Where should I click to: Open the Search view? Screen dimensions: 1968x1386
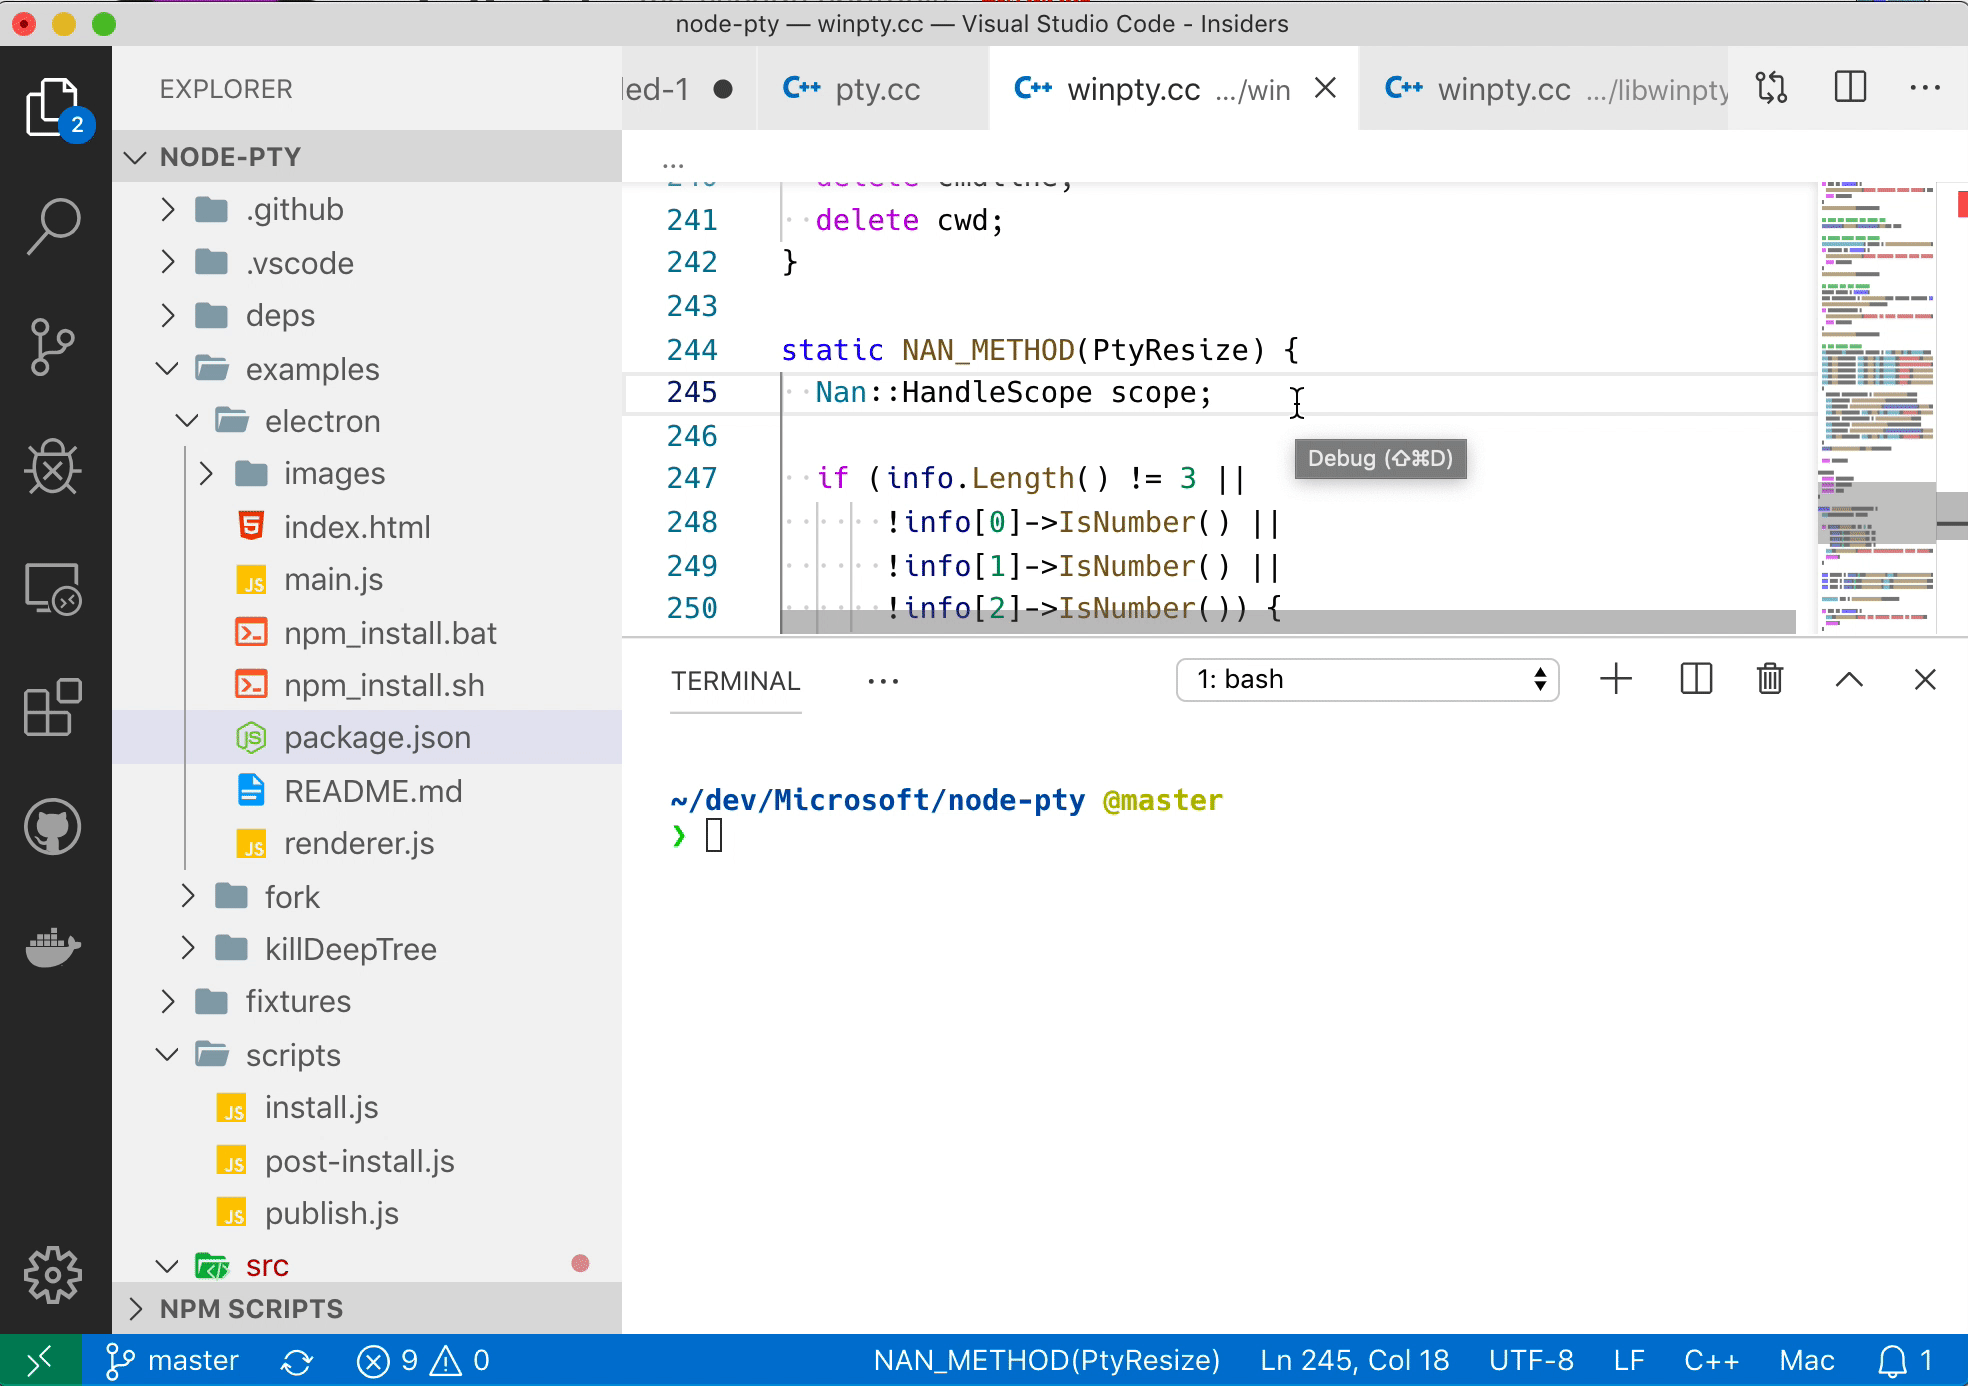[x=53, y=225]
